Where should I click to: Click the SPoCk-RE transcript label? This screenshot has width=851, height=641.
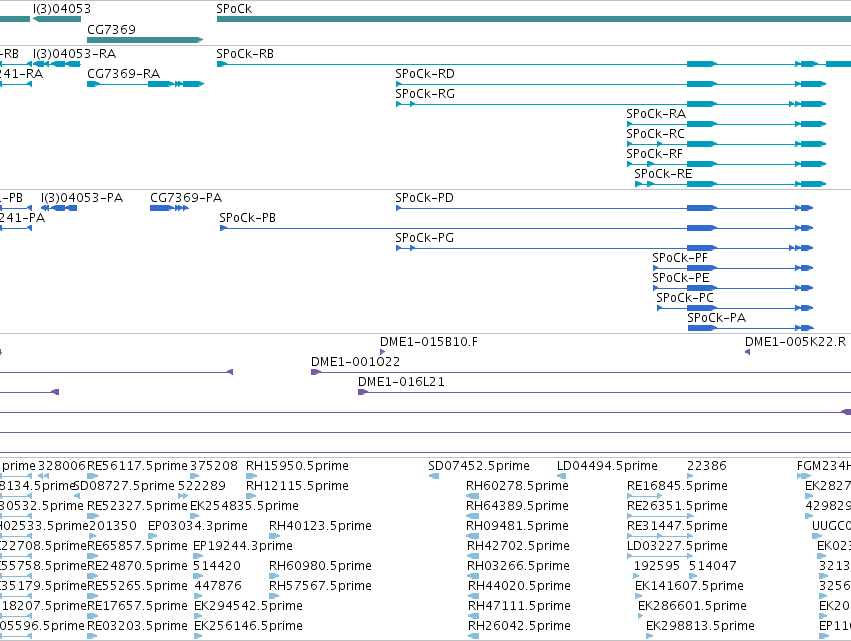coord(663,174)
